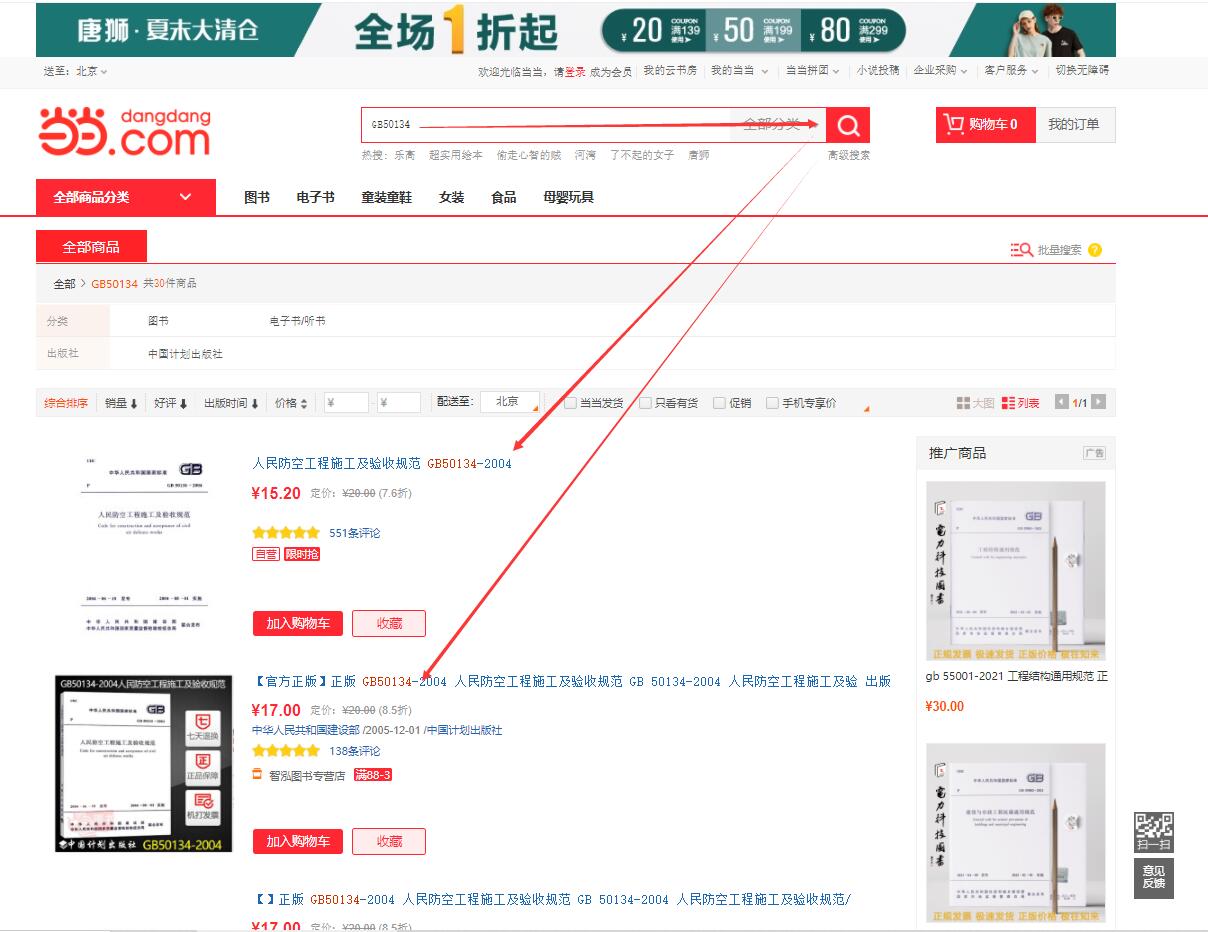Screen dimensions: 1208x932
Task: Open the 女装 navigation item
Action: (451, 197)
